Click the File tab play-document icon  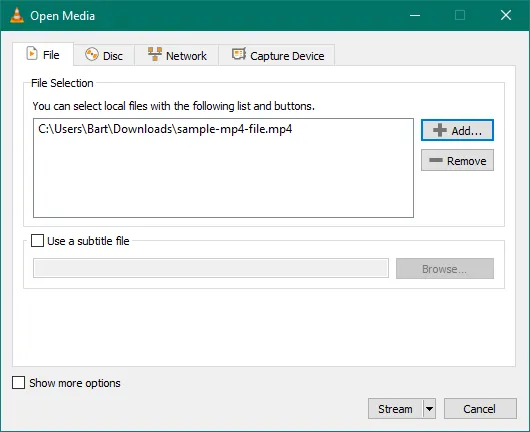click(32, 54)
